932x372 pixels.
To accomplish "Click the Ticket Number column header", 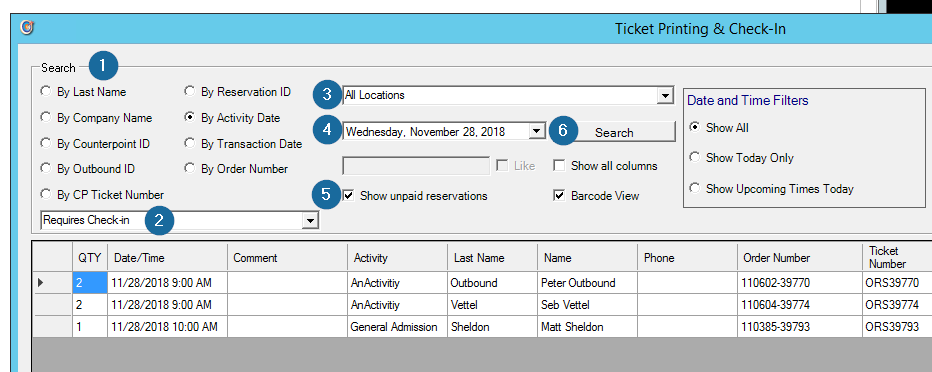I will click(x=898, y=258).
